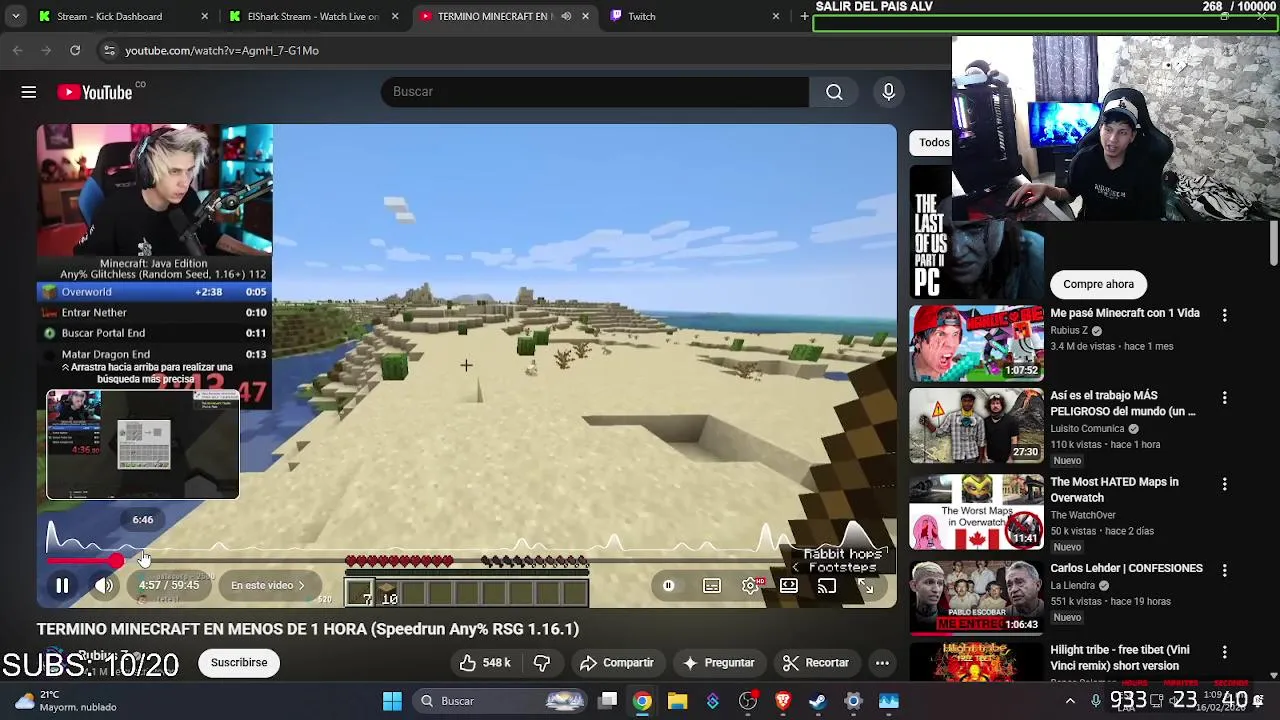Screen dimensions: 1280x720
Task: Pause the YouTube video
Action: coord(62,586)
